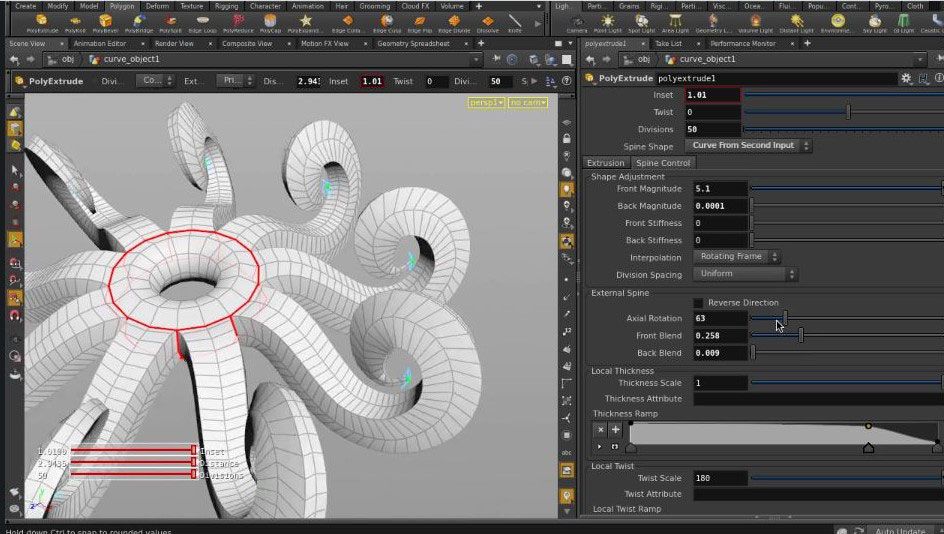
Task: Select the Edge Flip shelf tool
Action: click(x=420, y=24)
